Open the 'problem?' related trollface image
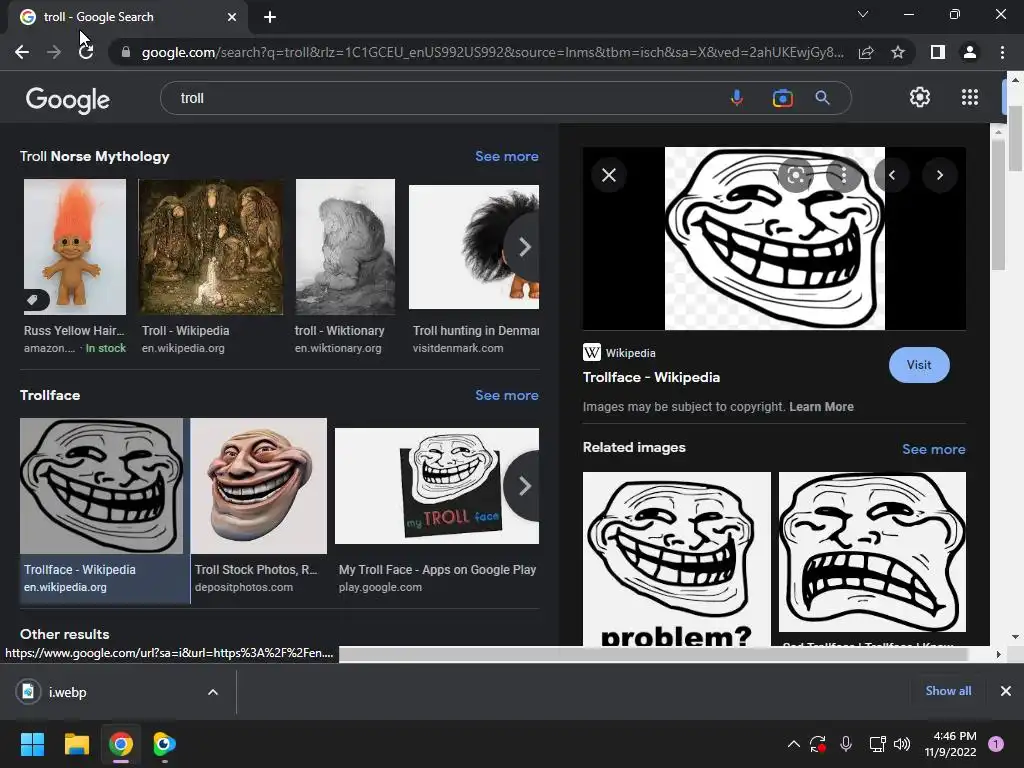Viewport: 1024px width, 768px height. point(677,559)
